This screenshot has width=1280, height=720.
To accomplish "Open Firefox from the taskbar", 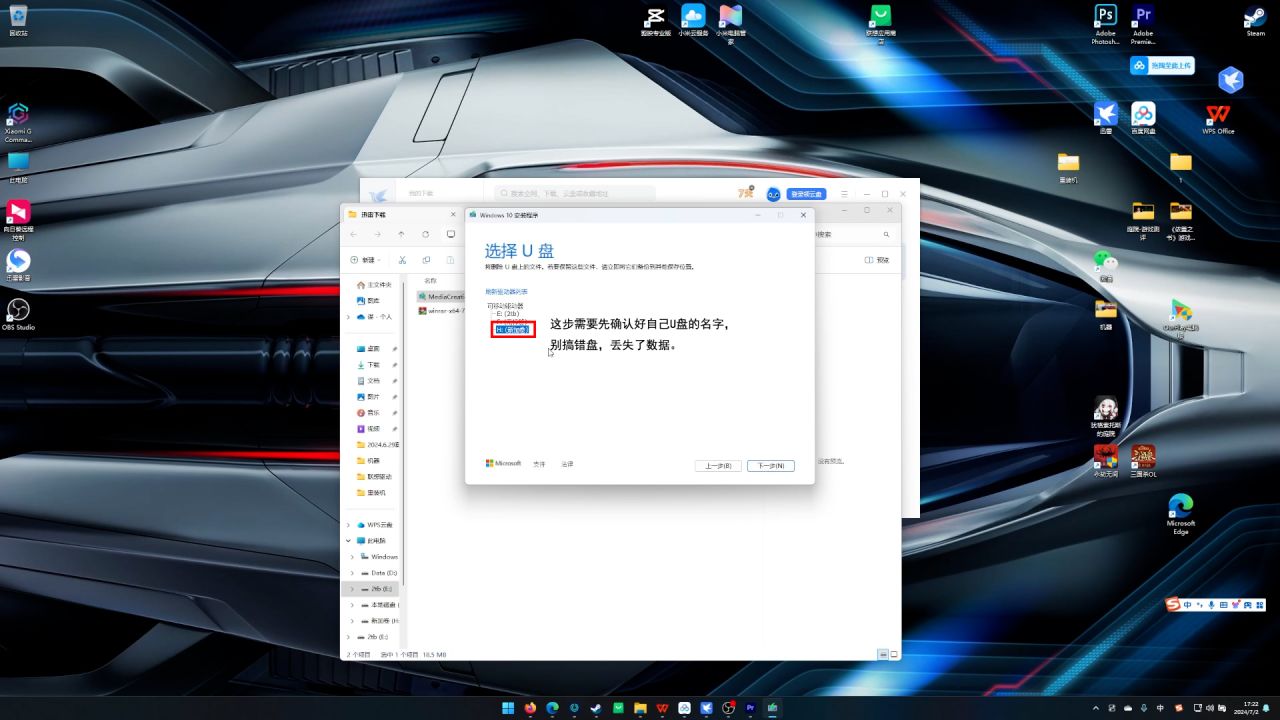I will point(529,708).
